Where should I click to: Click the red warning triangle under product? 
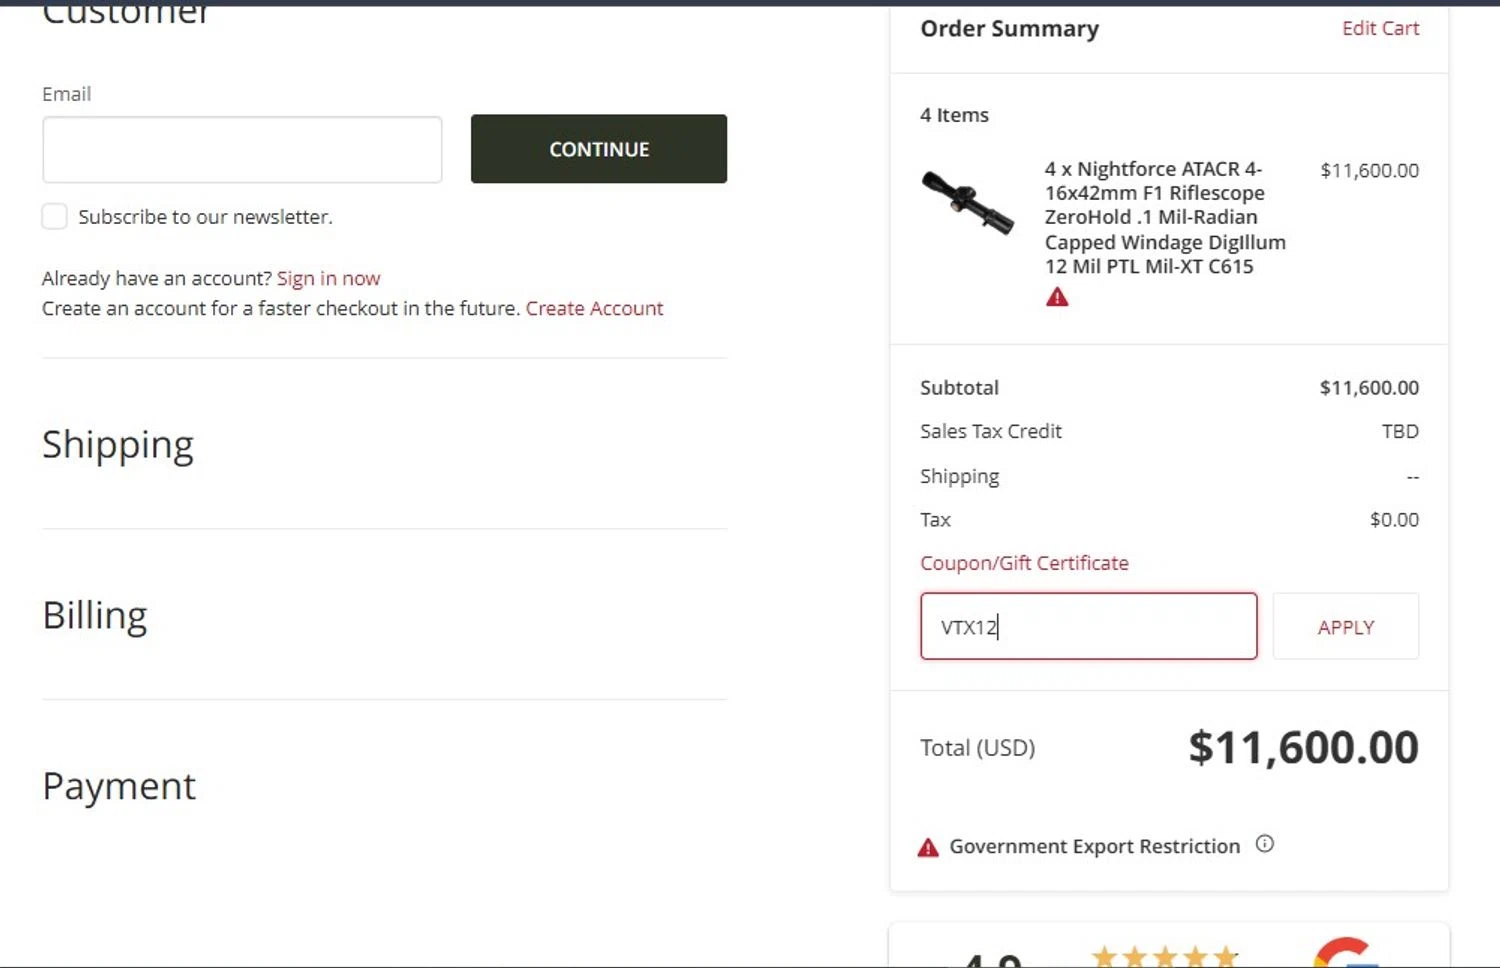click(1057, 297)
